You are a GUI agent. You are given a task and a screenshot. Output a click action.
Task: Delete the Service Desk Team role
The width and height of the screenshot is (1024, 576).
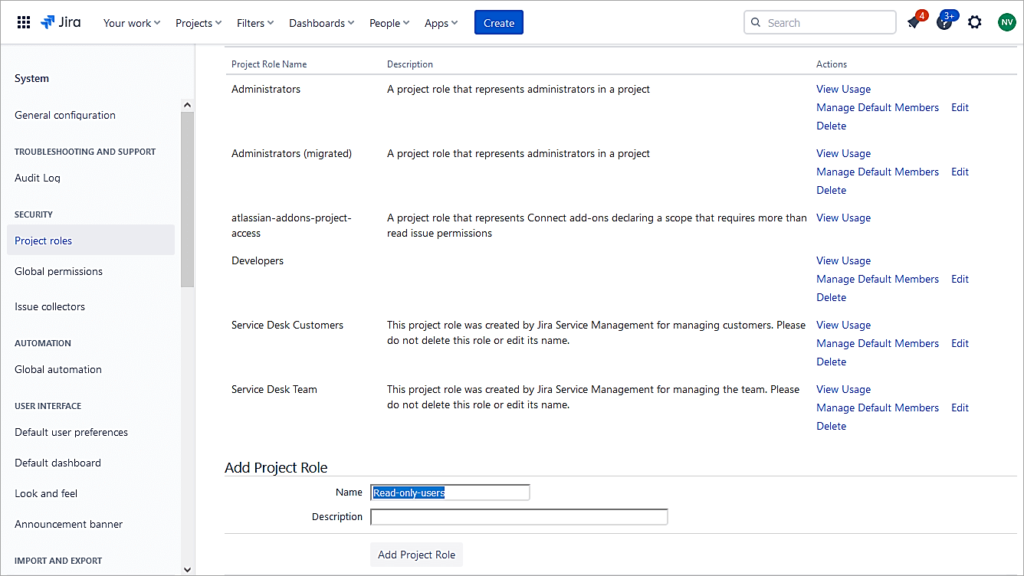click(830, 425)
